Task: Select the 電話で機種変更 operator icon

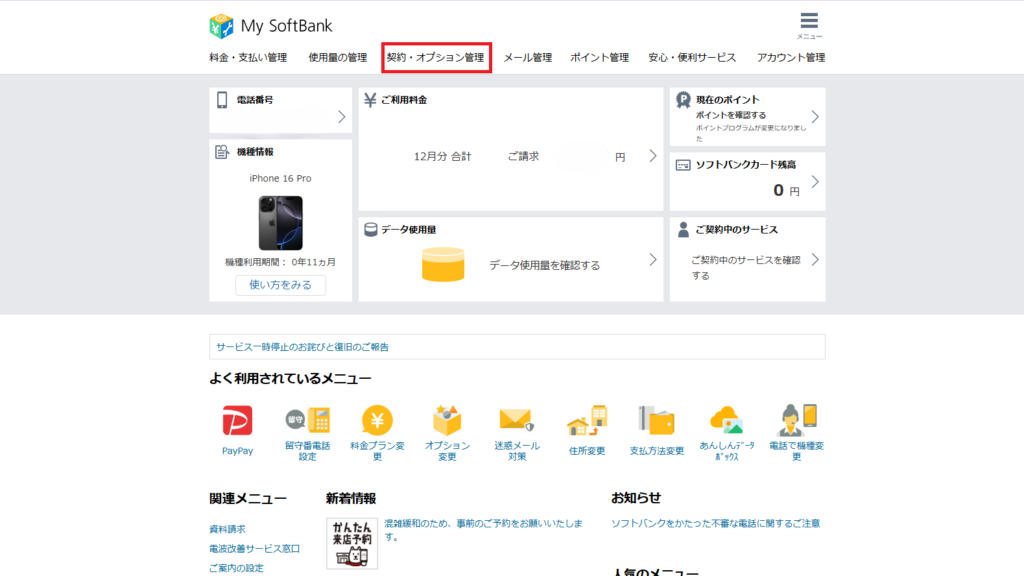Action: pyautogui.click(x=796, y=420)
